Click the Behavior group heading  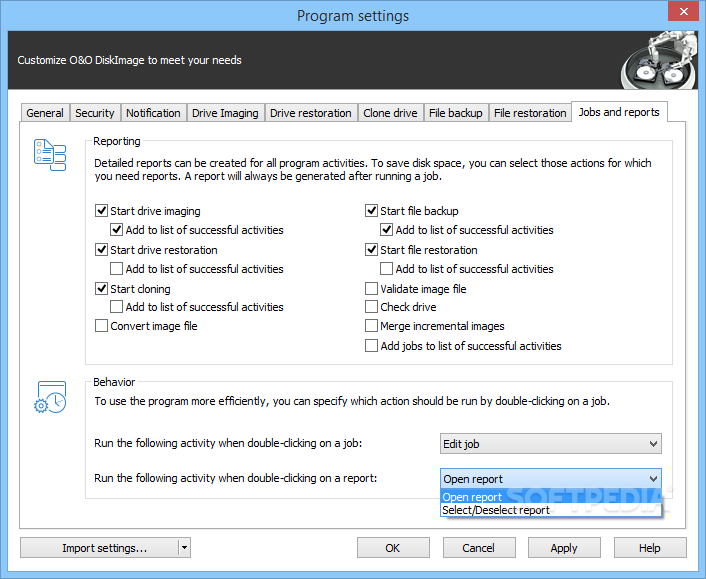[114, 382]
